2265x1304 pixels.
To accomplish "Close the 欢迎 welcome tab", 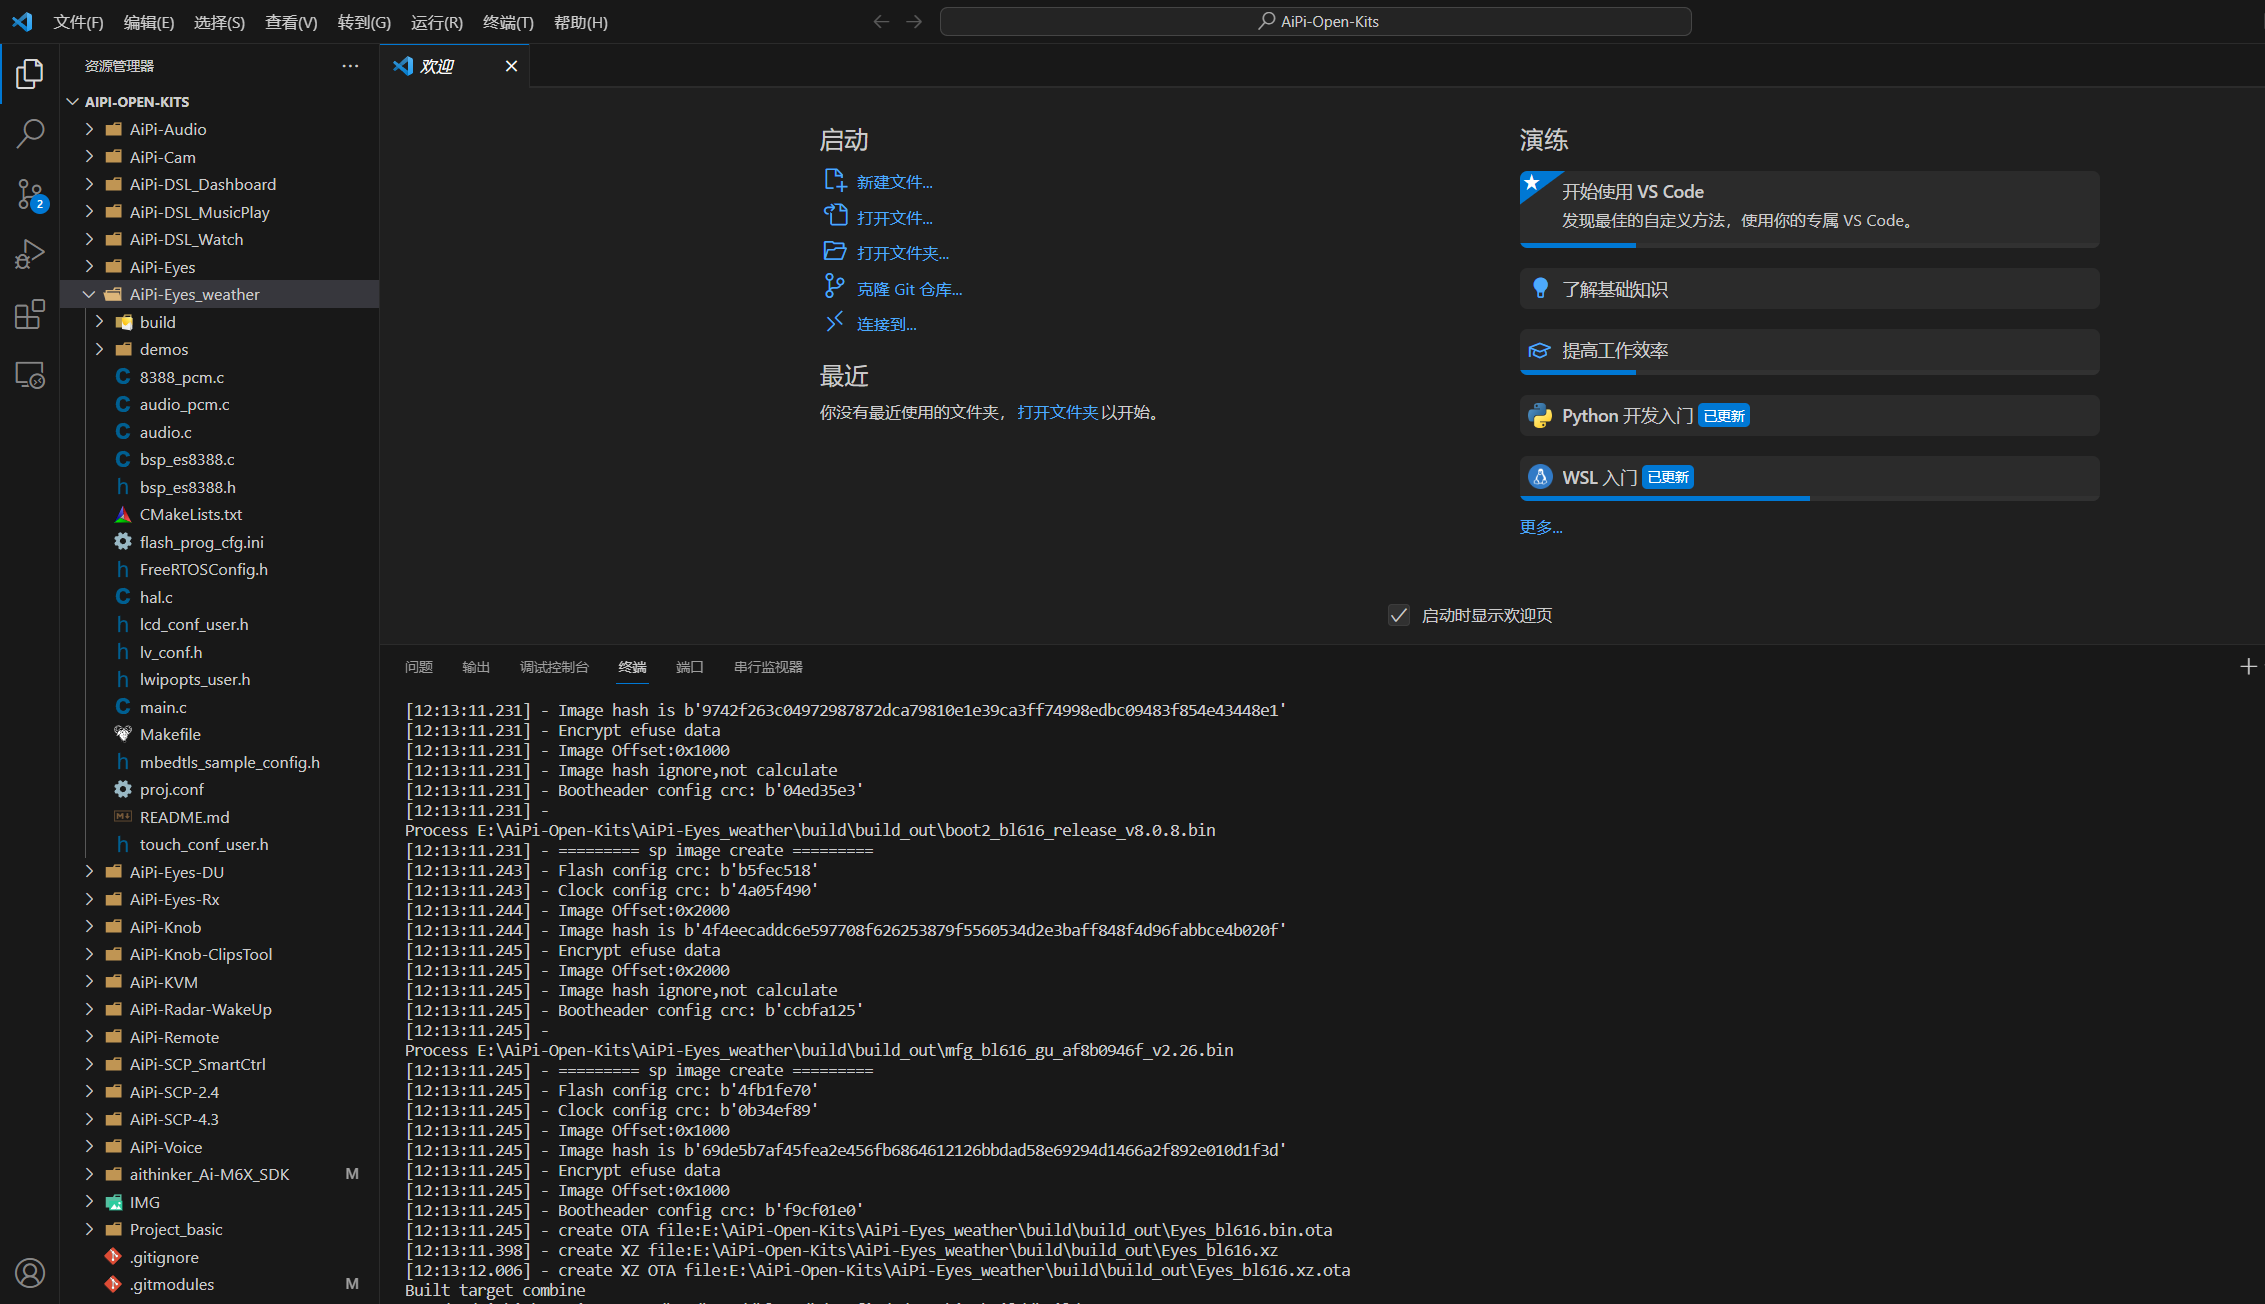I will click(x=511, y=66).
